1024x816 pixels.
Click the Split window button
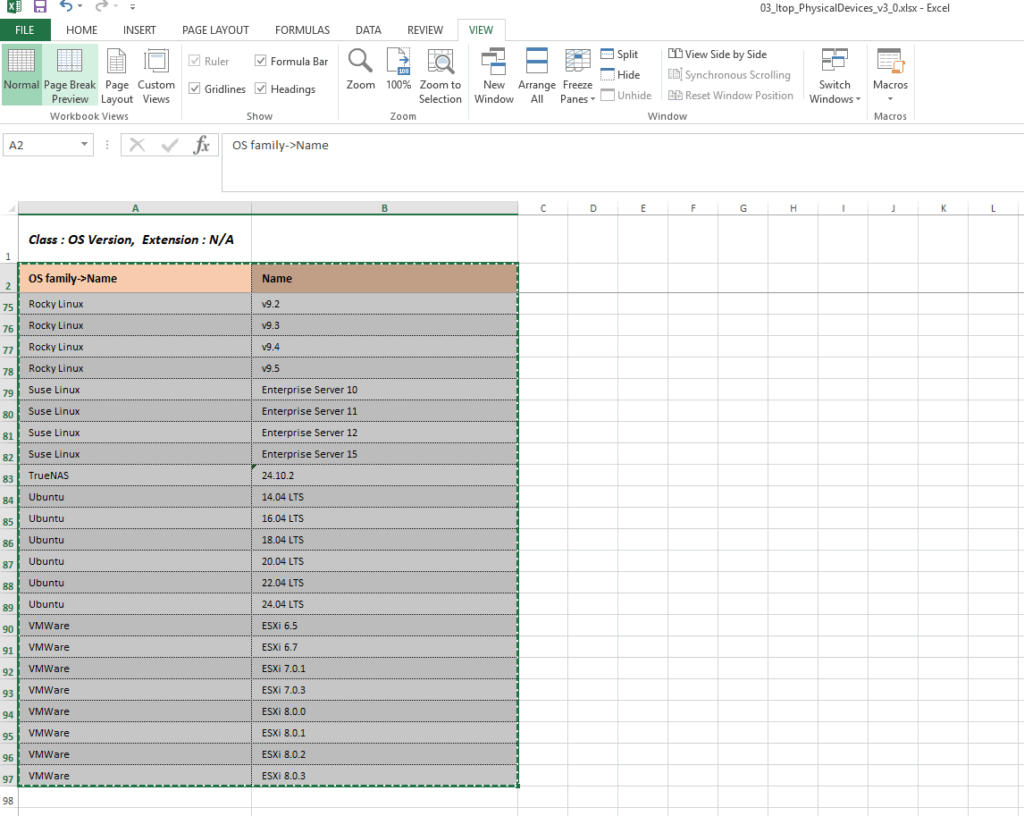[x=619, y=55]
